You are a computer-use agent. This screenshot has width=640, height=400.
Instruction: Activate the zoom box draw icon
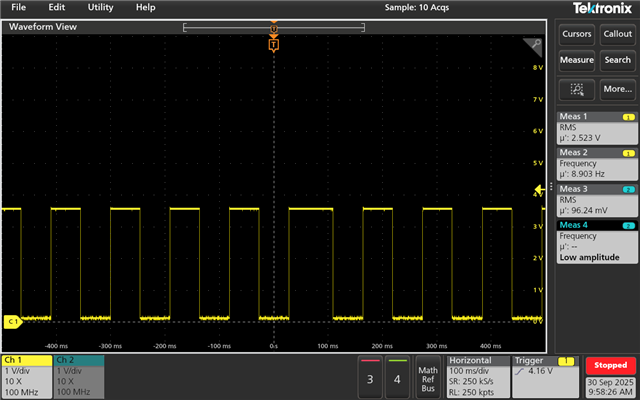577,89
